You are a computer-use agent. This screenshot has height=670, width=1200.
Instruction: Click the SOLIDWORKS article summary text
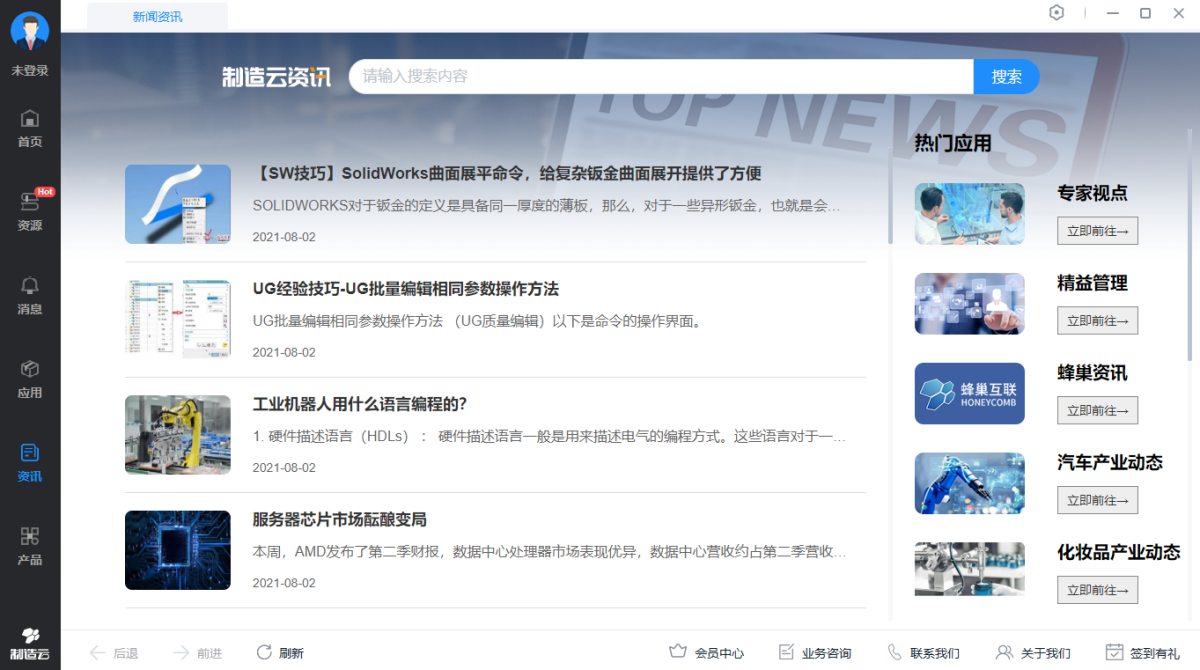[x=546, y=206]
